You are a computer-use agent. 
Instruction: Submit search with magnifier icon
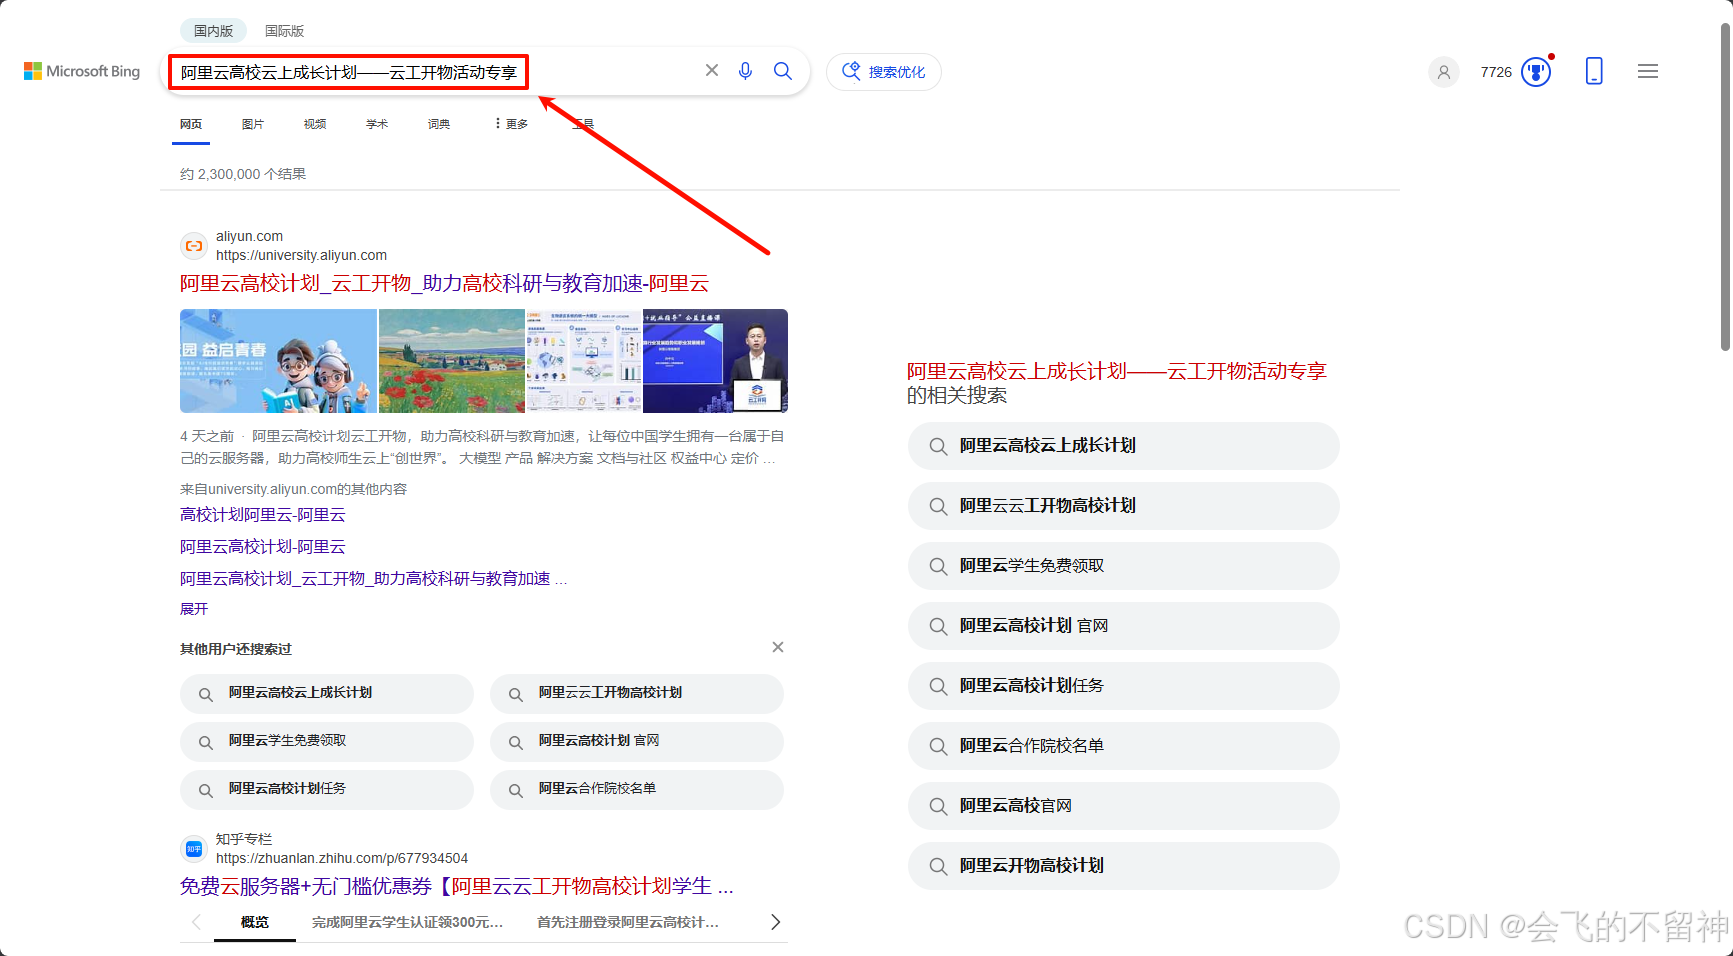(x=783, y=71)
